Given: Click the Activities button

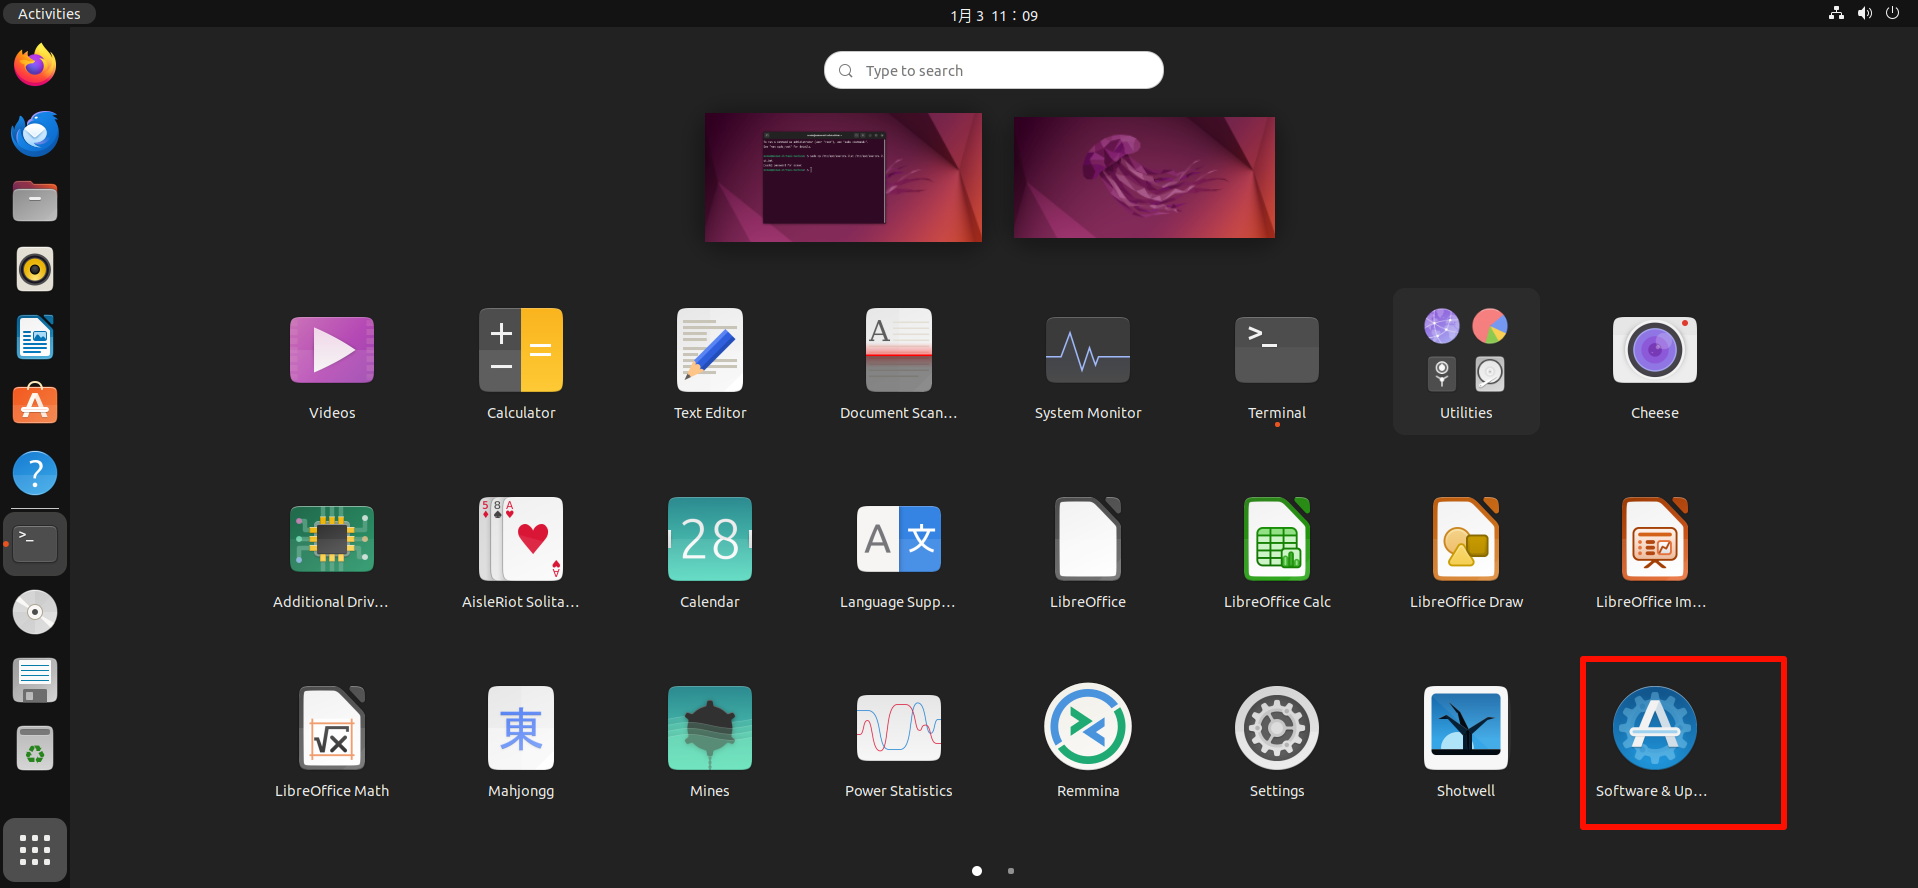Looking at the screenshot, I should point(49,14).
